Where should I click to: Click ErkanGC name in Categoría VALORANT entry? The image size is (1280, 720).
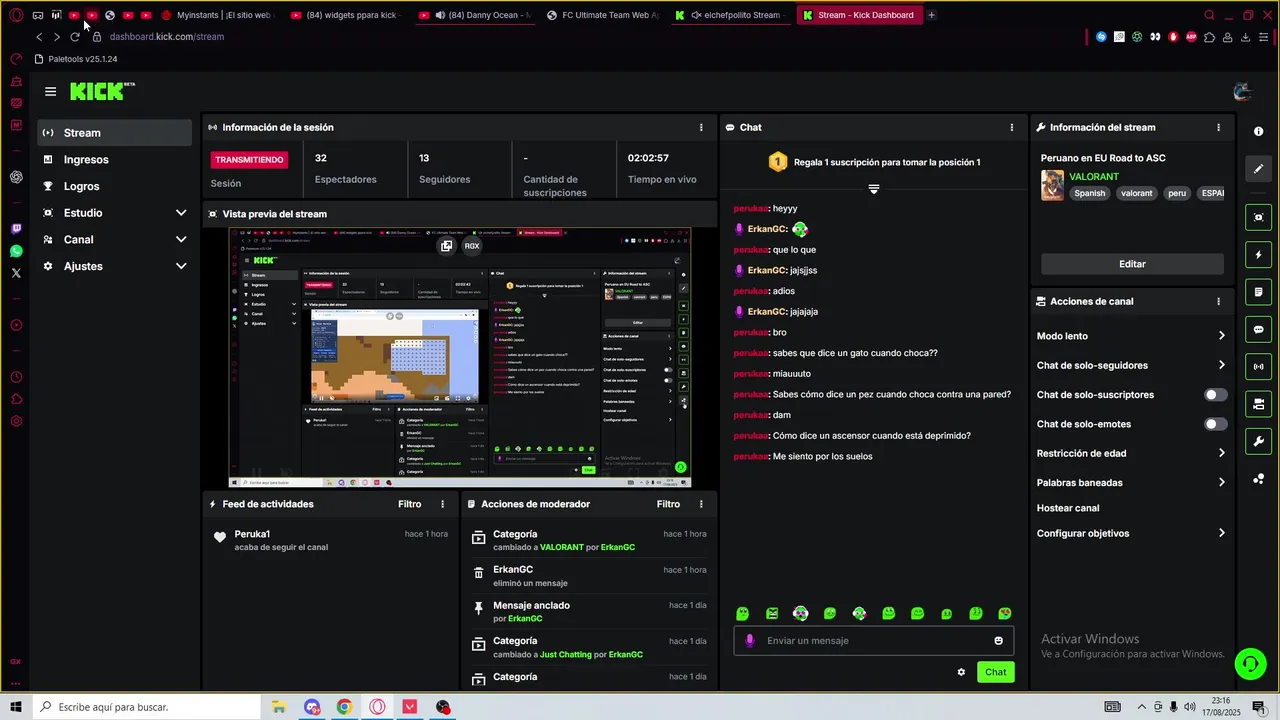(618, 547)
